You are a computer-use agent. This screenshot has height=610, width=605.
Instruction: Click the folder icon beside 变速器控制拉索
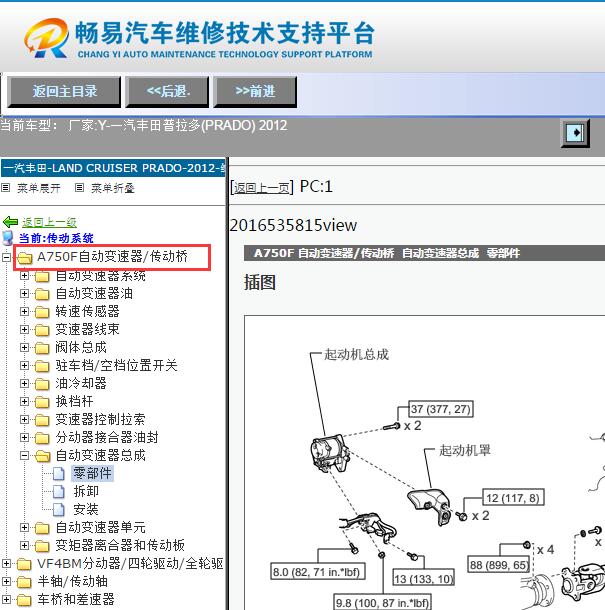click(42, 420)
